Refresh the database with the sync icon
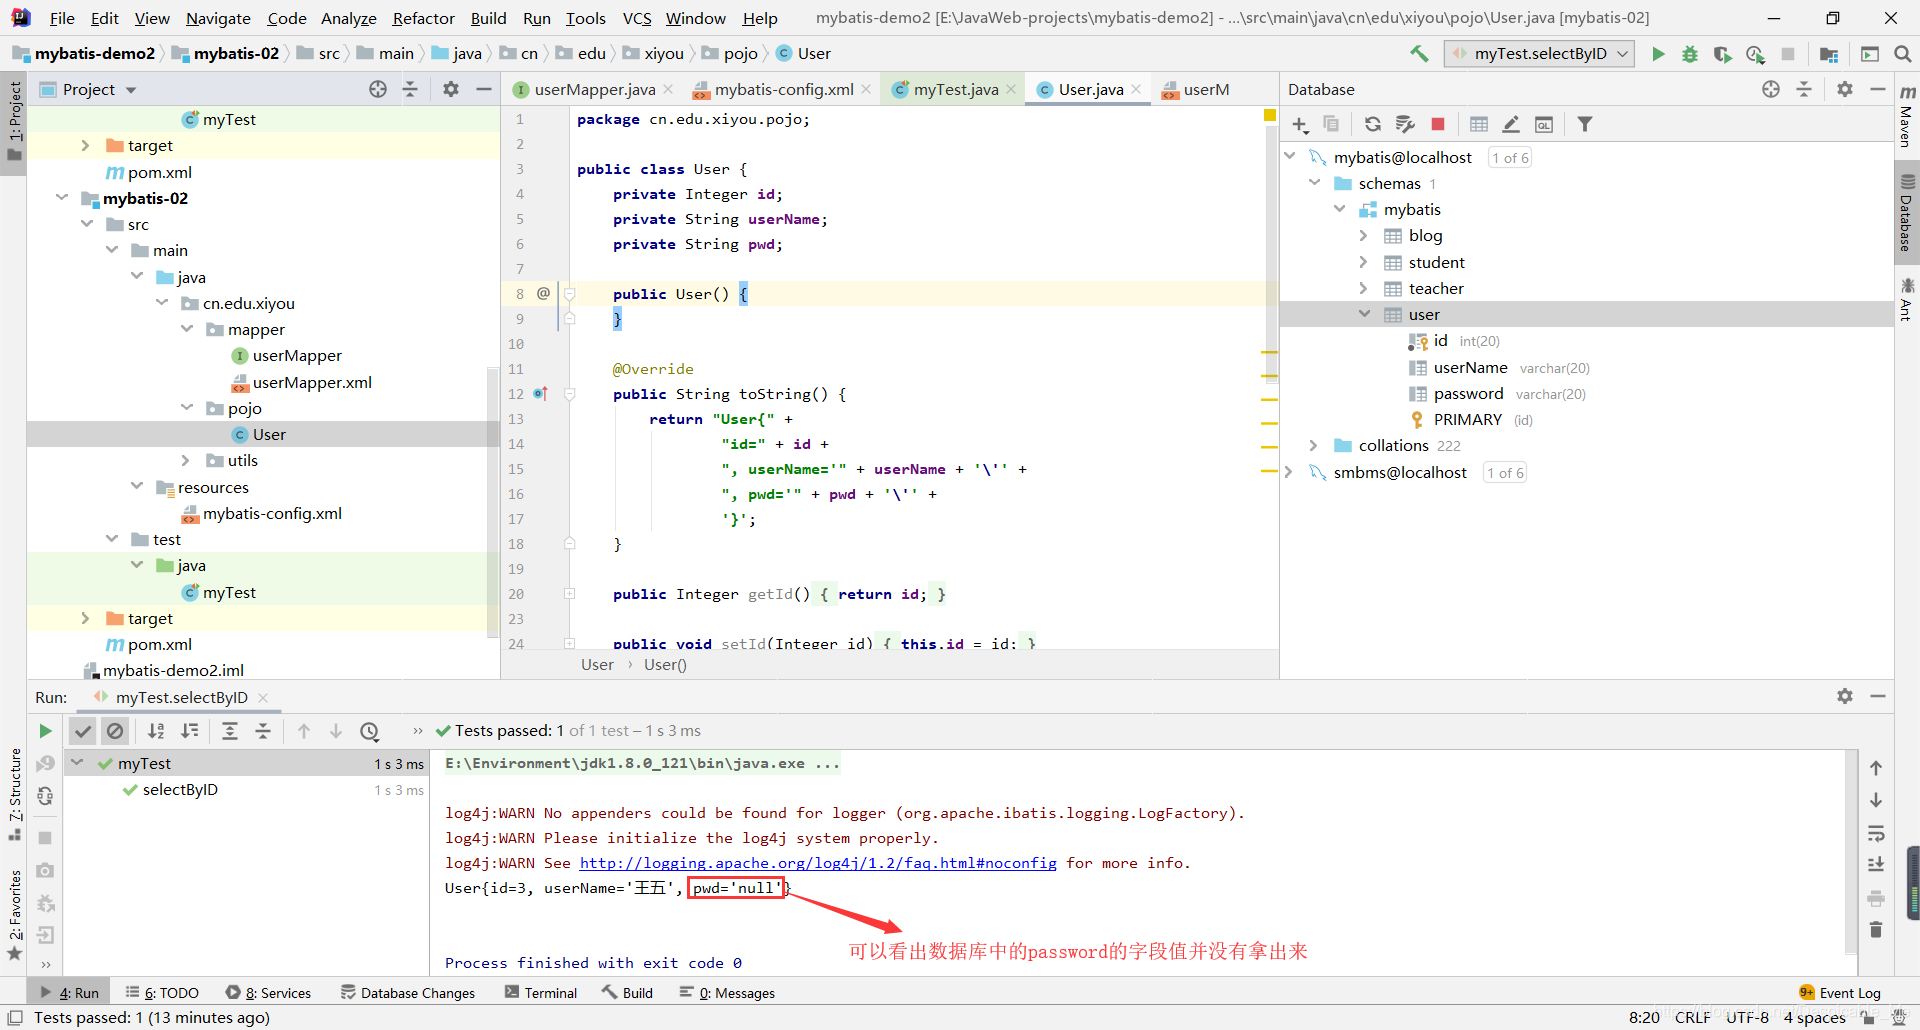This screenshot has width=1920, height=1030. 1373,124
